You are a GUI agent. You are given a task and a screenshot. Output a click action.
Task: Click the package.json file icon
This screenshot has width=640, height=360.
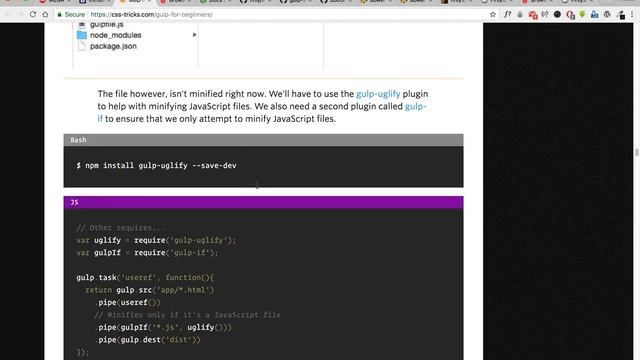(82, 46)
